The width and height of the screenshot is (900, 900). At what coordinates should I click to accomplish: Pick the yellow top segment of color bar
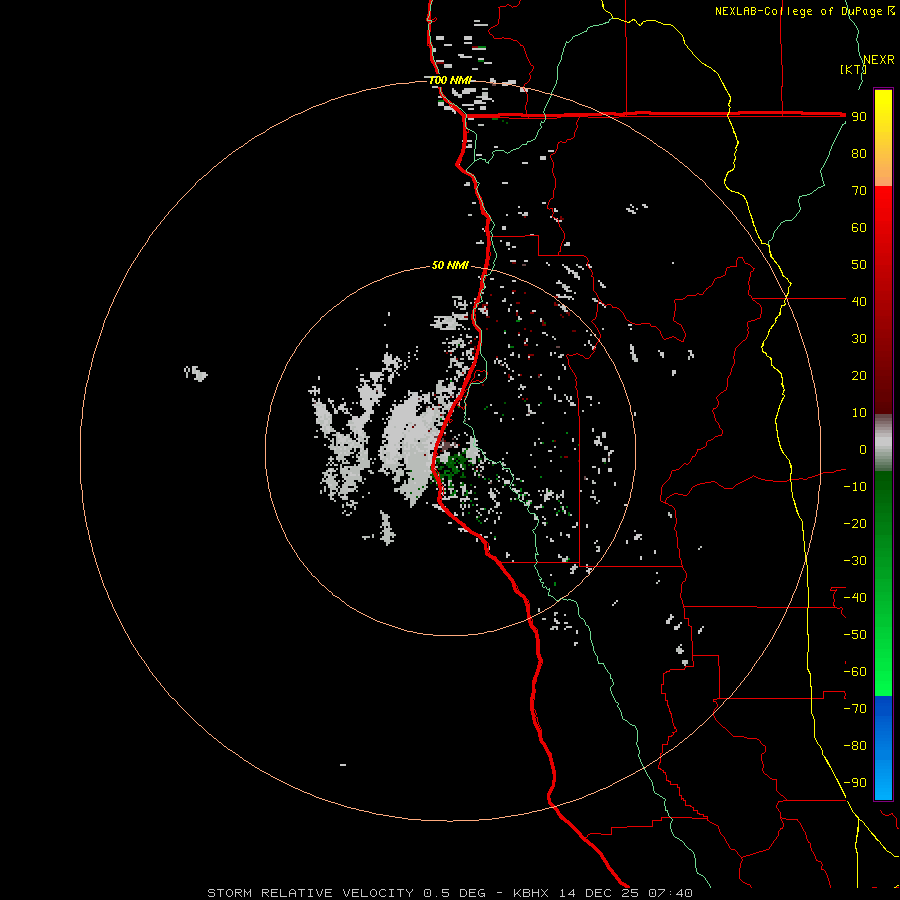(883, 138)
